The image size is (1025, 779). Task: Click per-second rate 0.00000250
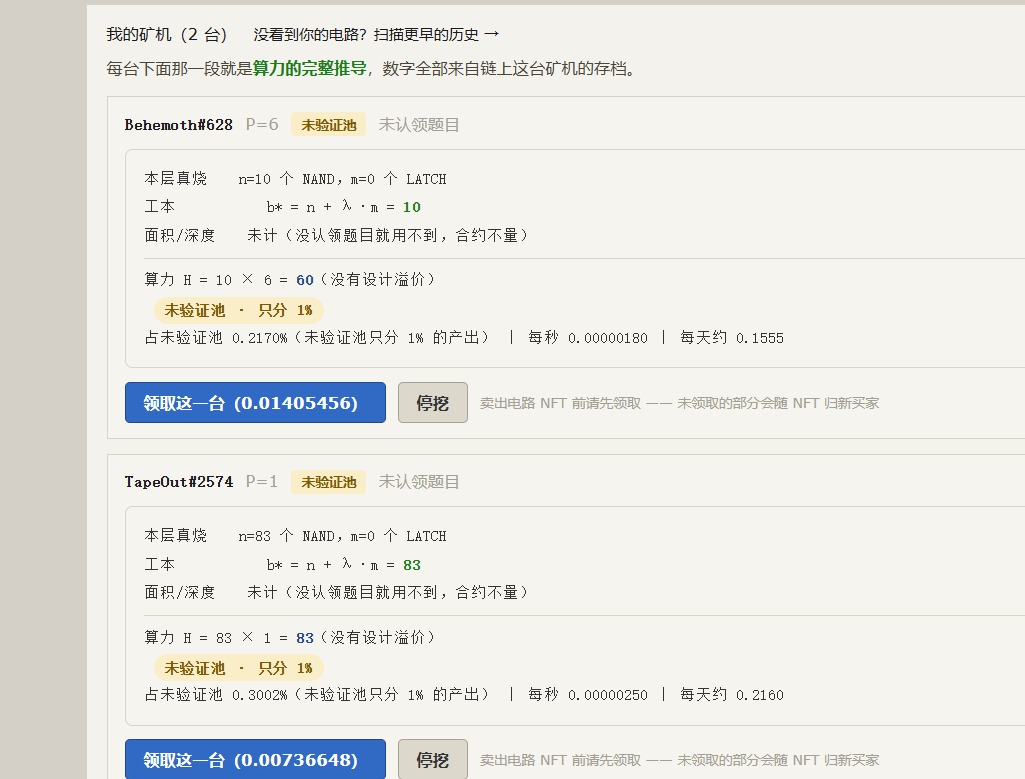(608, 695)
